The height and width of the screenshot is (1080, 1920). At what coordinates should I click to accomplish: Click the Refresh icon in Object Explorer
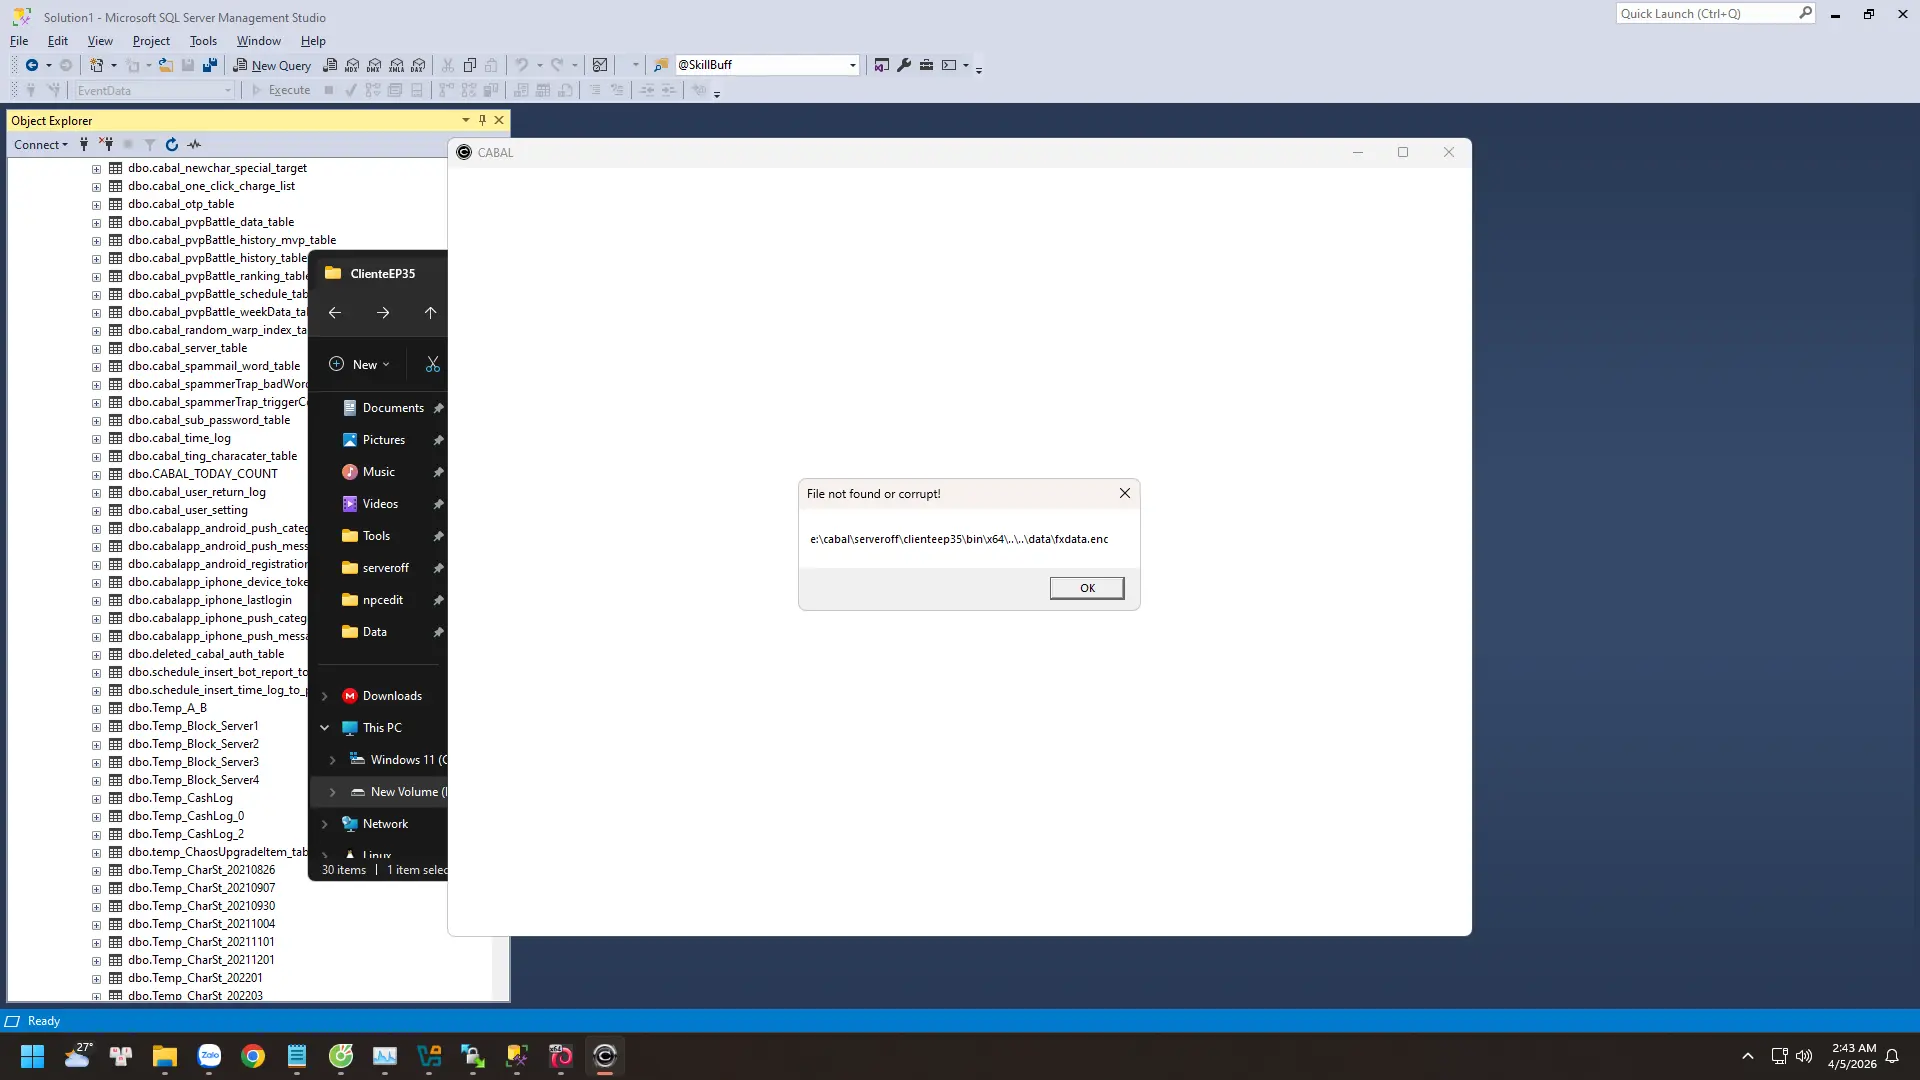pyautogui.click(x=172, y=145)
